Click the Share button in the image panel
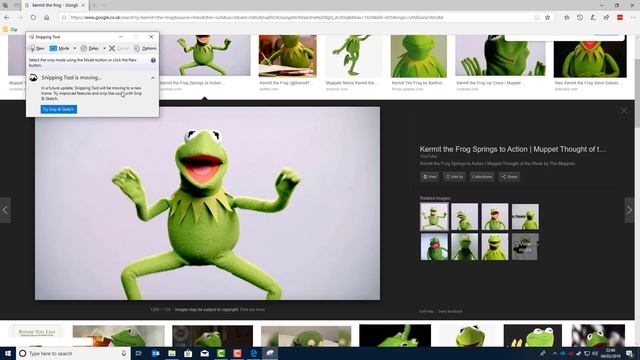This screenshot has height=360, width=640. tap(509, 177)
